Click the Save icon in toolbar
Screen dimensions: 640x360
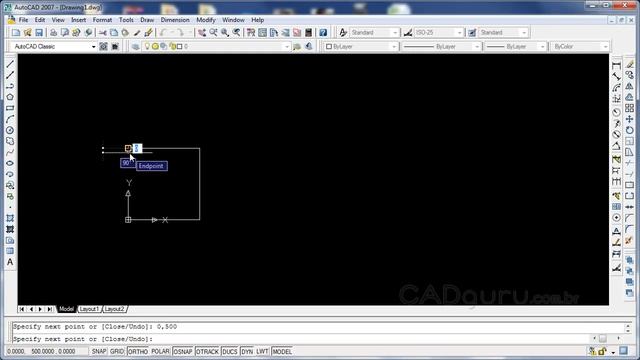point(39,33)
